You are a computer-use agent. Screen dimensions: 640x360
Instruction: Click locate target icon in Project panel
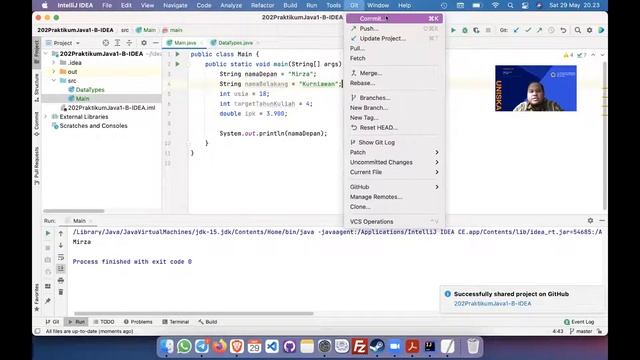pos(106,43)
